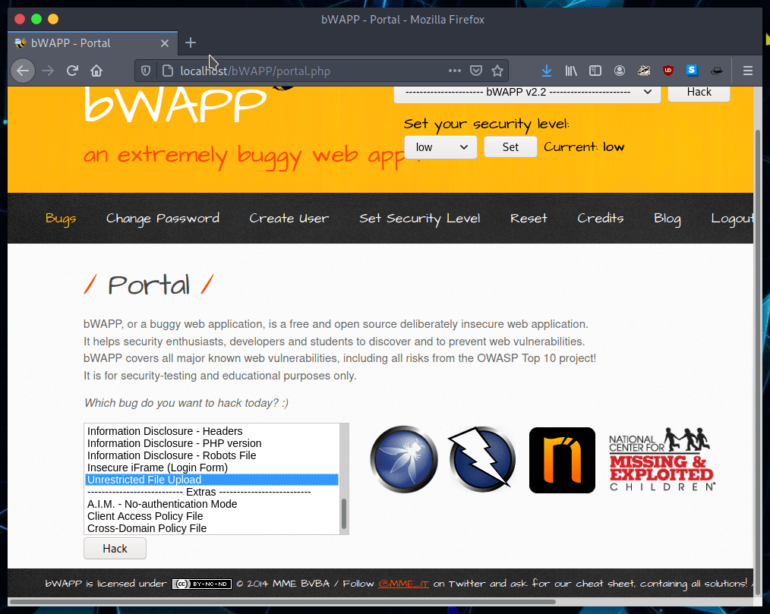Click the forward navigation arrow
Image resolution: width=770 pixels, height=614 pixels.
[48, 71]
